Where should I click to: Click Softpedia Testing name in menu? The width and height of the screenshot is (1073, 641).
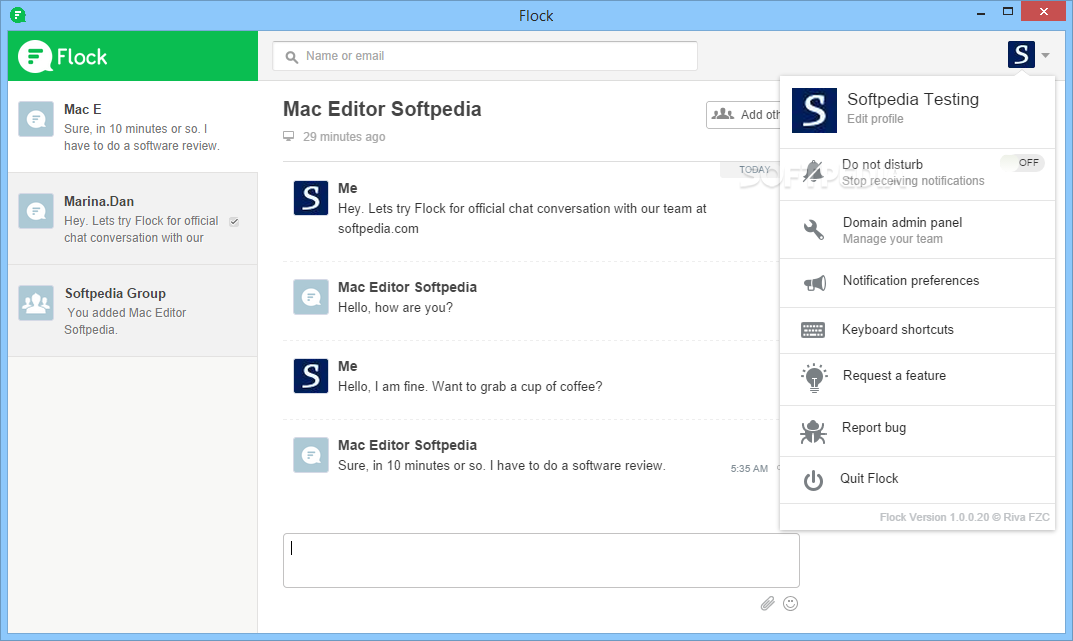913,99
